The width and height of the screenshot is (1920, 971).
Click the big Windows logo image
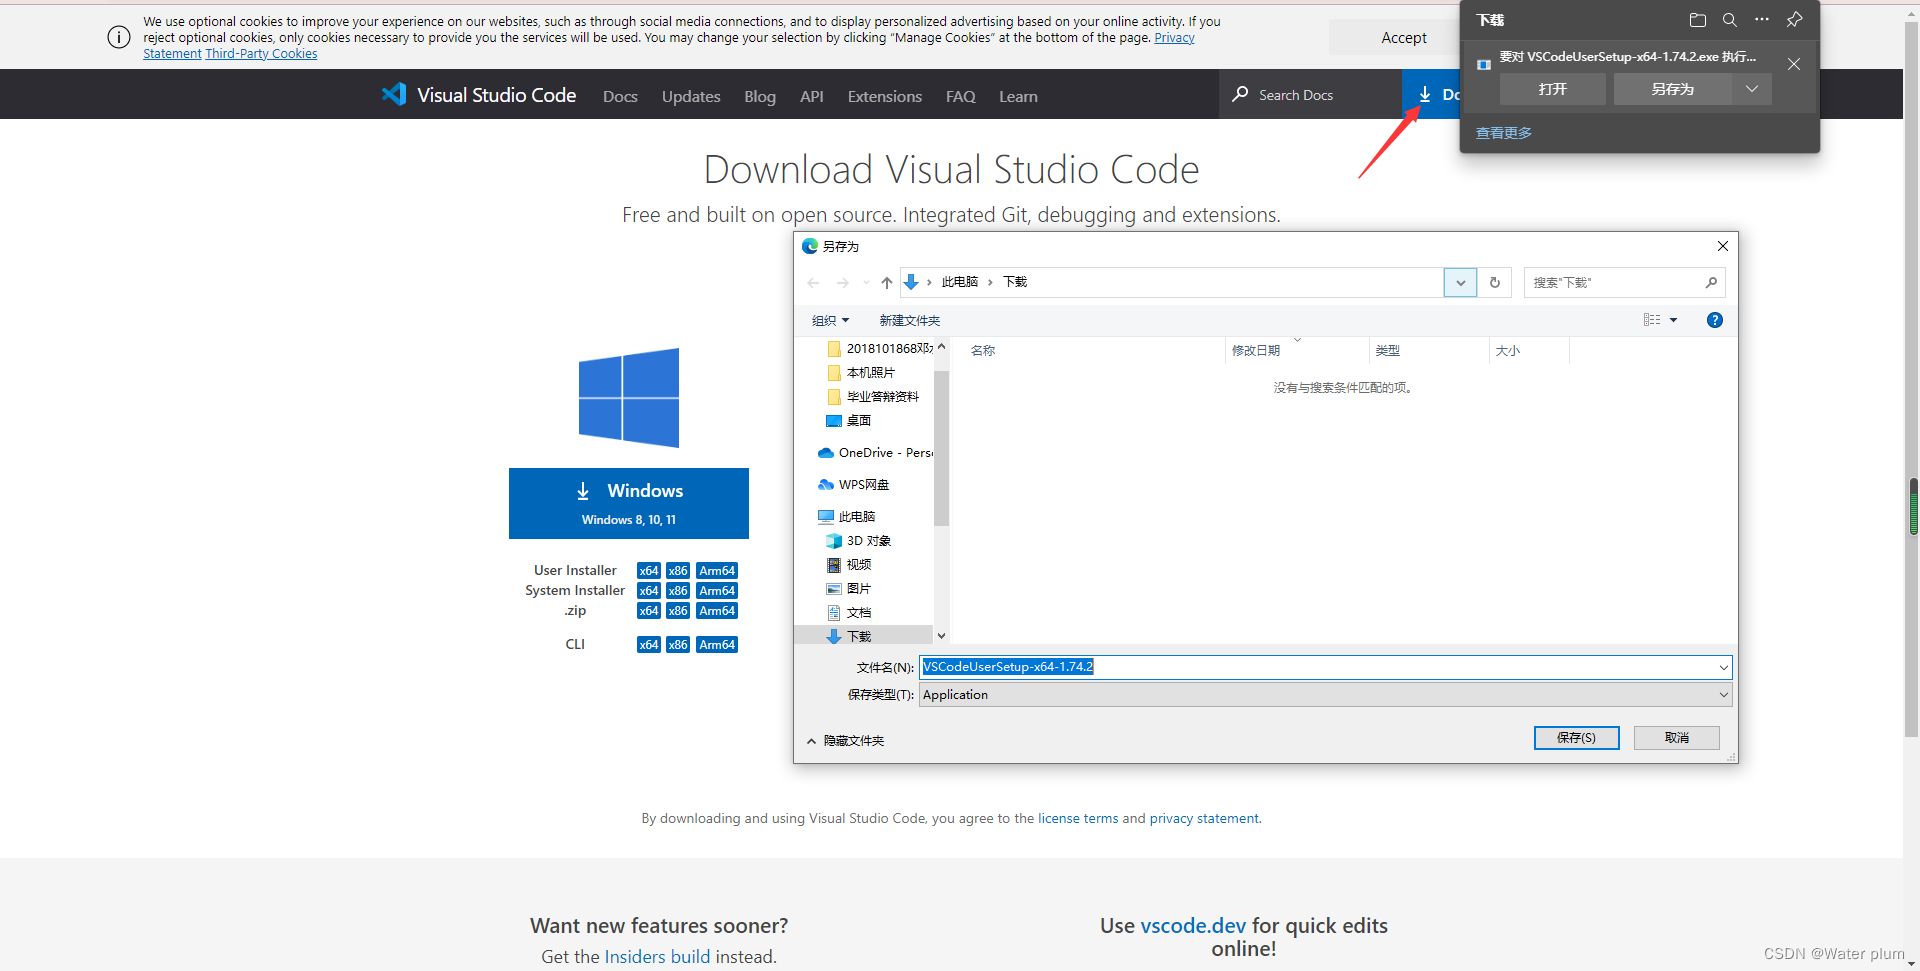click(x=629, y=398)
